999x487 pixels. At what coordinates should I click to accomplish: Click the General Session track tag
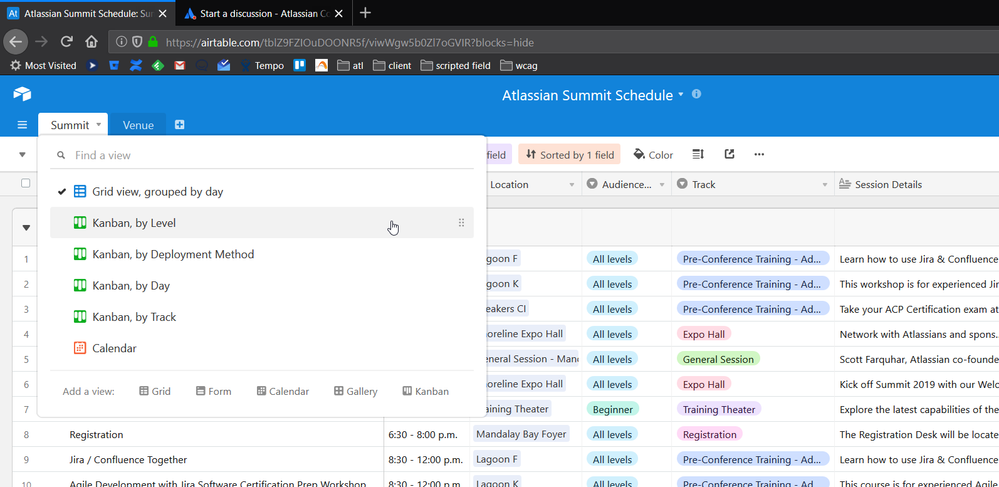click(718, 359)
